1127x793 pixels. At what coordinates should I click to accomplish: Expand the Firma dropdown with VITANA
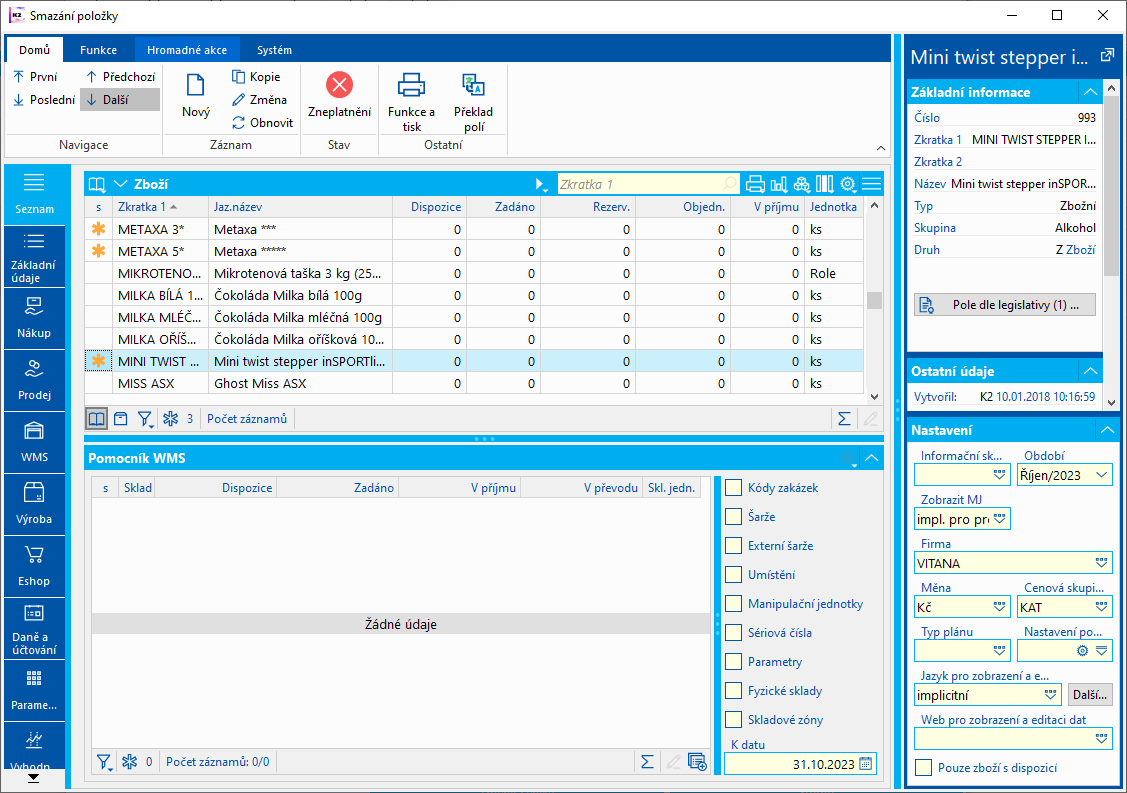tap(1101, 563)
